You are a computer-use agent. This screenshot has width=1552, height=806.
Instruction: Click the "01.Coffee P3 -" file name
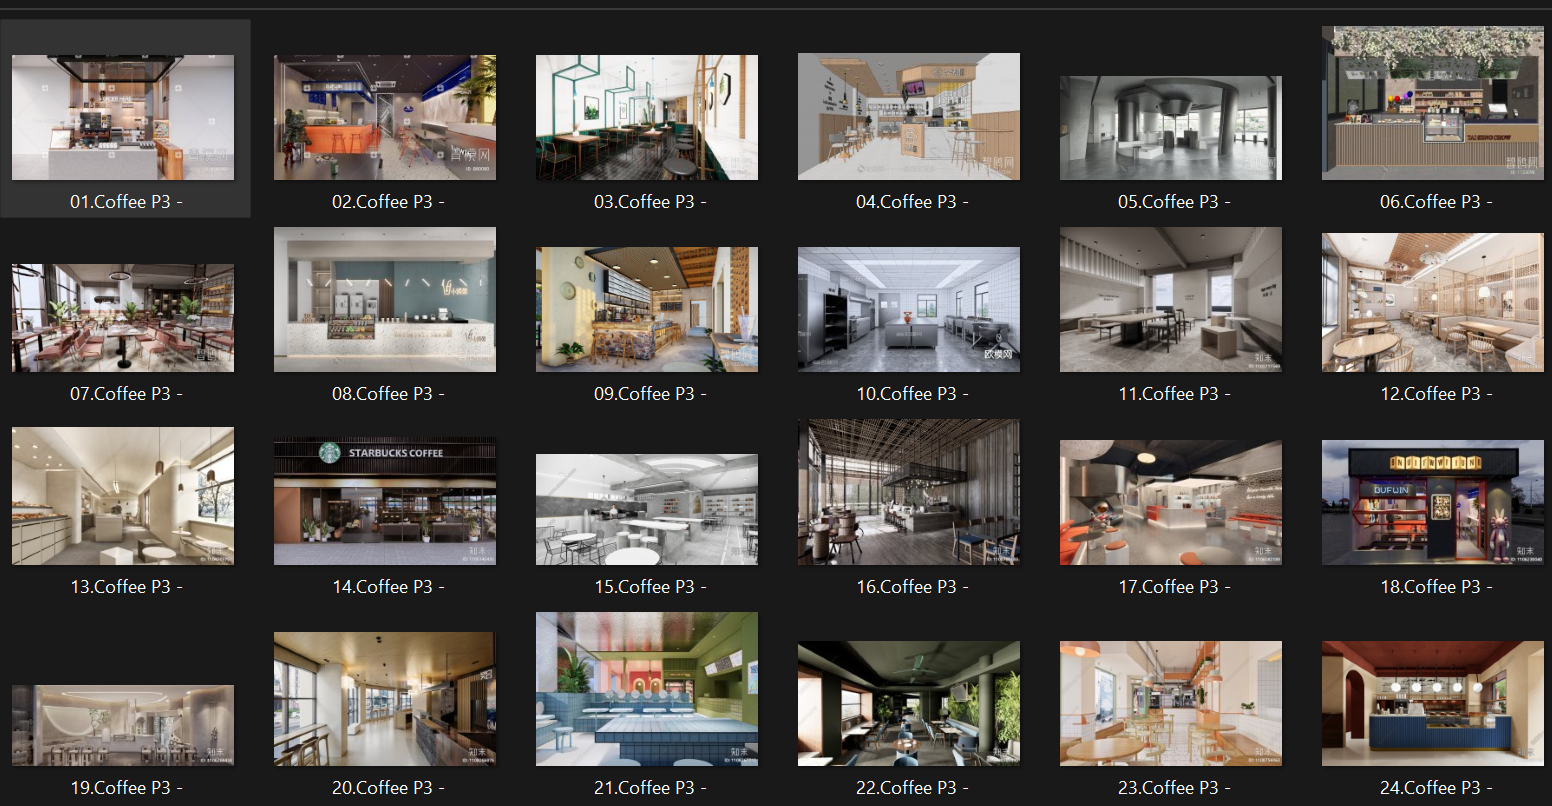tap(126, 202)
